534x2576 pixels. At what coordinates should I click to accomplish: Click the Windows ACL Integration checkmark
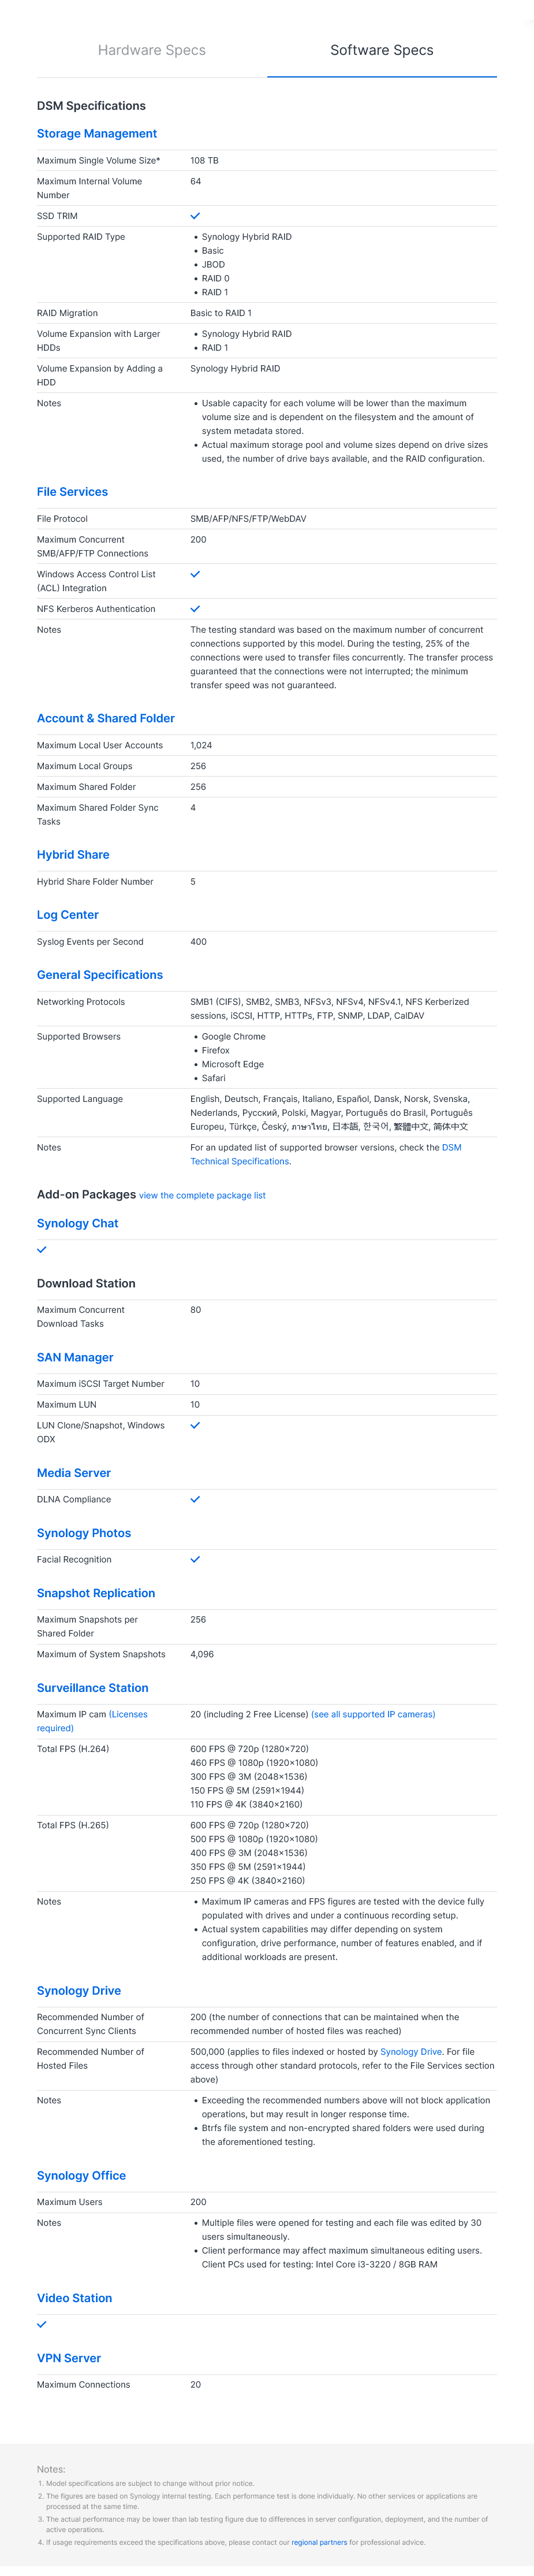(195, 574)
